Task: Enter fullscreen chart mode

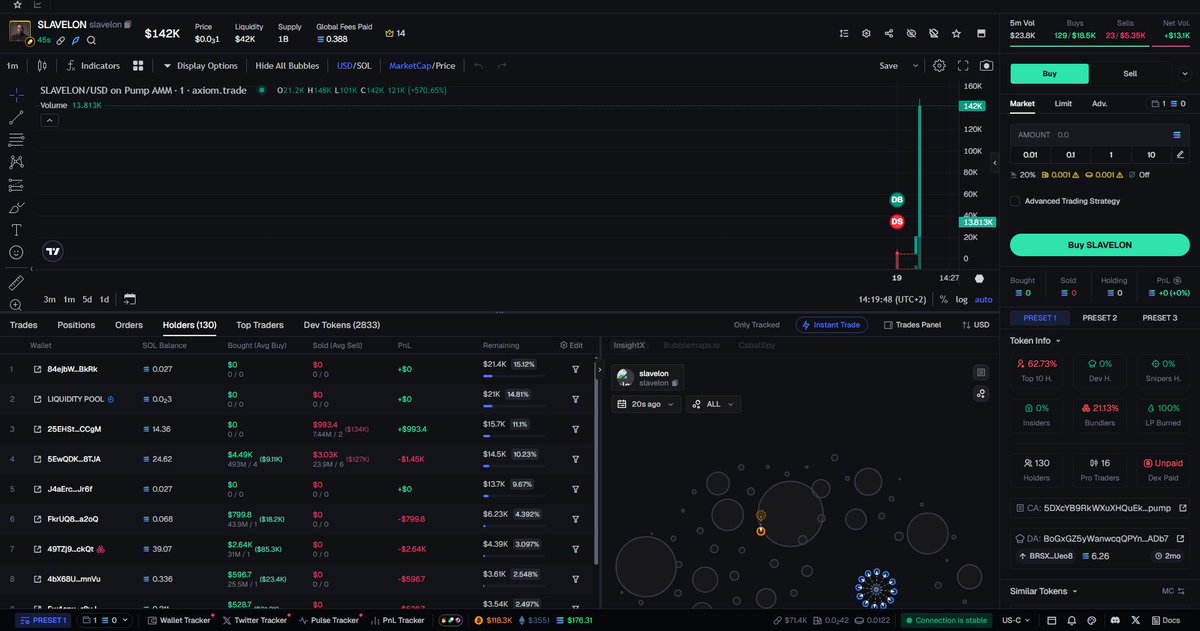Action: pyautogui.click(x=963, y=66)
